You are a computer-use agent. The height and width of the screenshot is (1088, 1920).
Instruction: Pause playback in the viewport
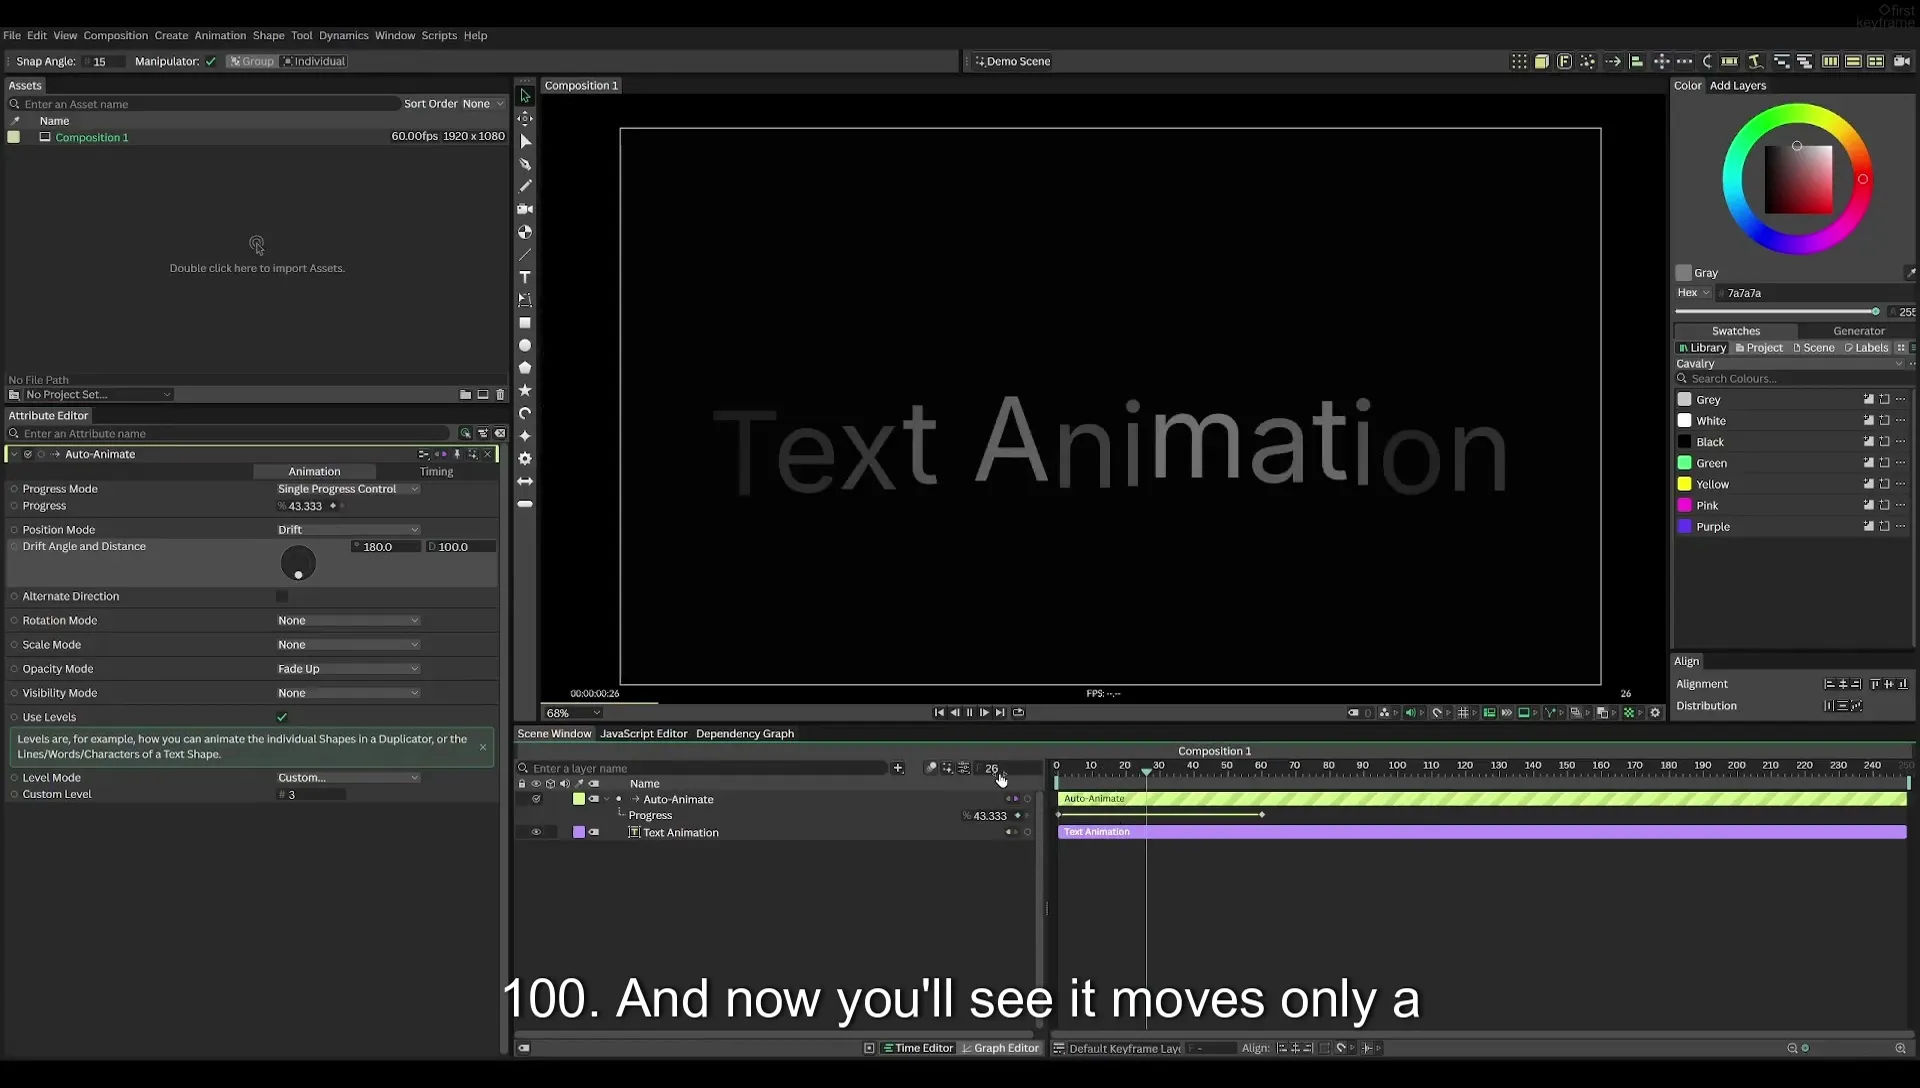[969, 713]
